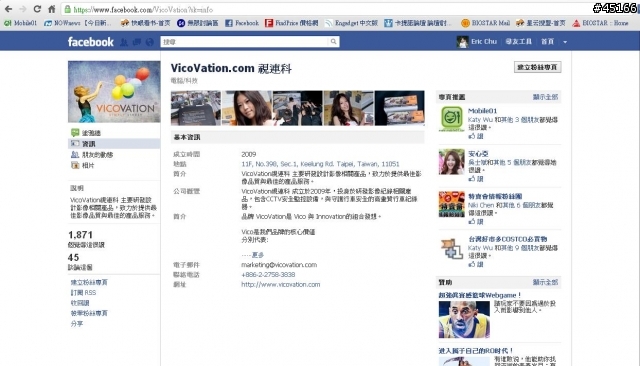Open the Mobile01 recommended page title
The width and height of the screenshot is (640, 366).
click(482, 111)
